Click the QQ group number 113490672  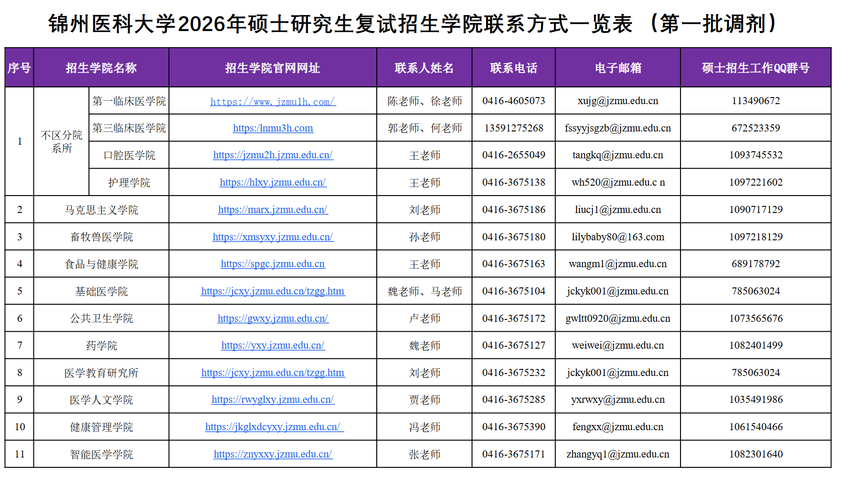click(756, 101)
